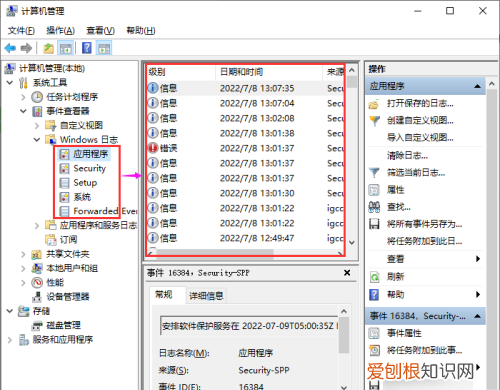This screenshot has height=390, width=500.
Task: Select the 应用程序 log in tree
Action: click(91, 154)
